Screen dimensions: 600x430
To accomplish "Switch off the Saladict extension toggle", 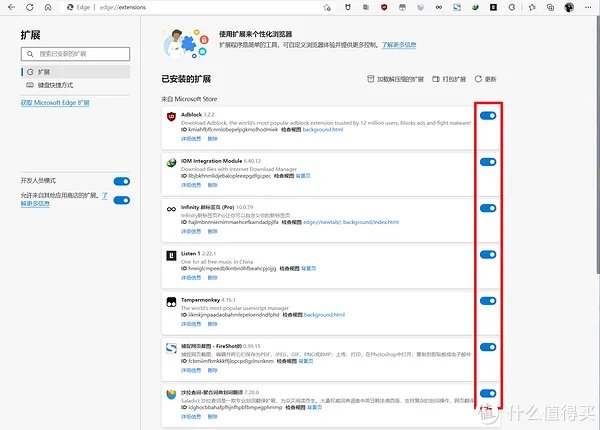I will [x=488, y=393].
